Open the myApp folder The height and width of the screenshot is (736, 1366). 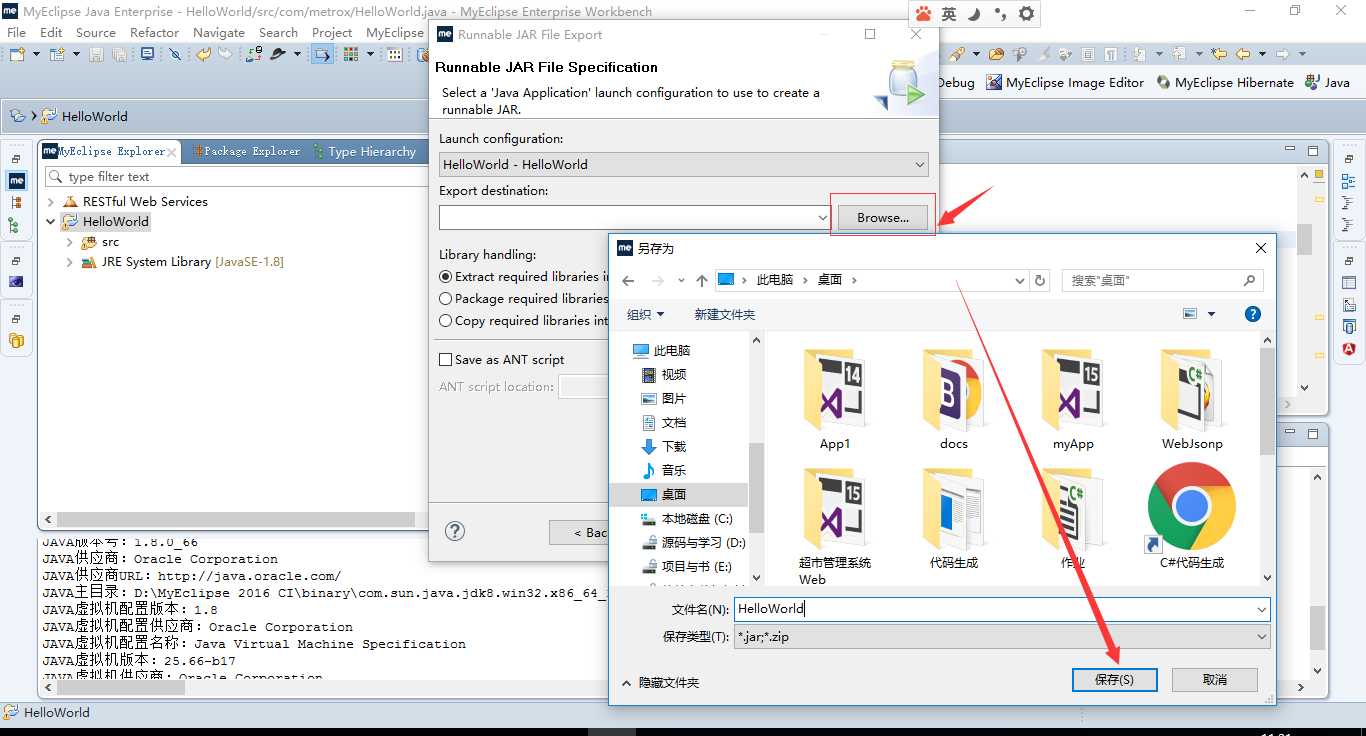pyautogui.click(x=1073, y=399)
